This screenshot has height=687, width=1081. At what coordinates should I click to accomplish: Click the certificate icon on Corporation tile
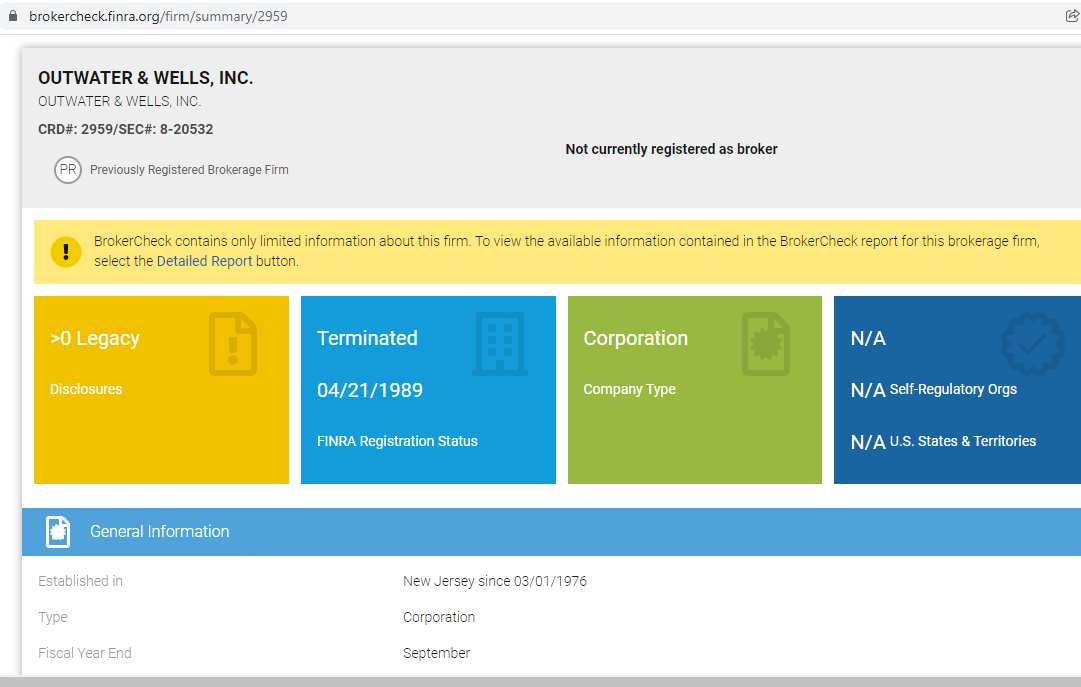click(766, 345)
